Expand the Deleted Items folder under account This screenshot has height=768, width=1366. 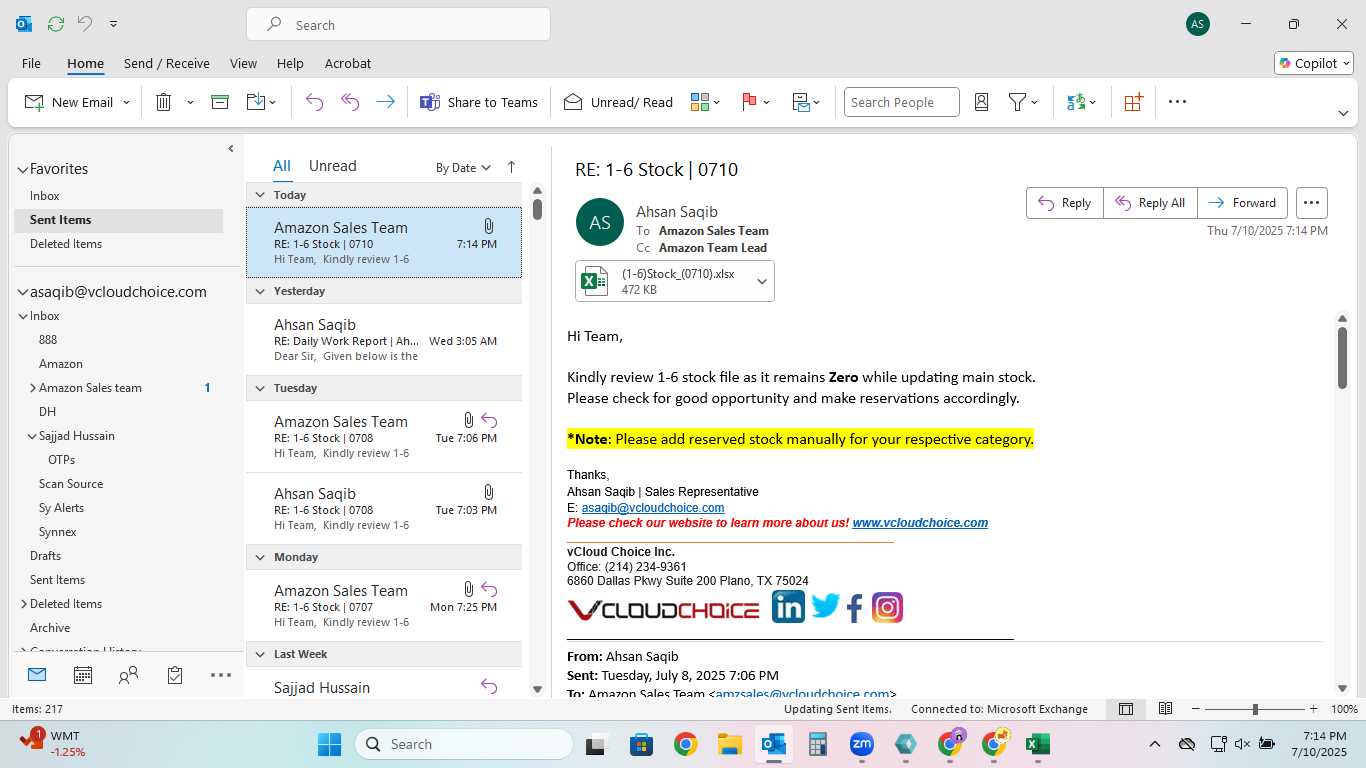pos(24,604)
